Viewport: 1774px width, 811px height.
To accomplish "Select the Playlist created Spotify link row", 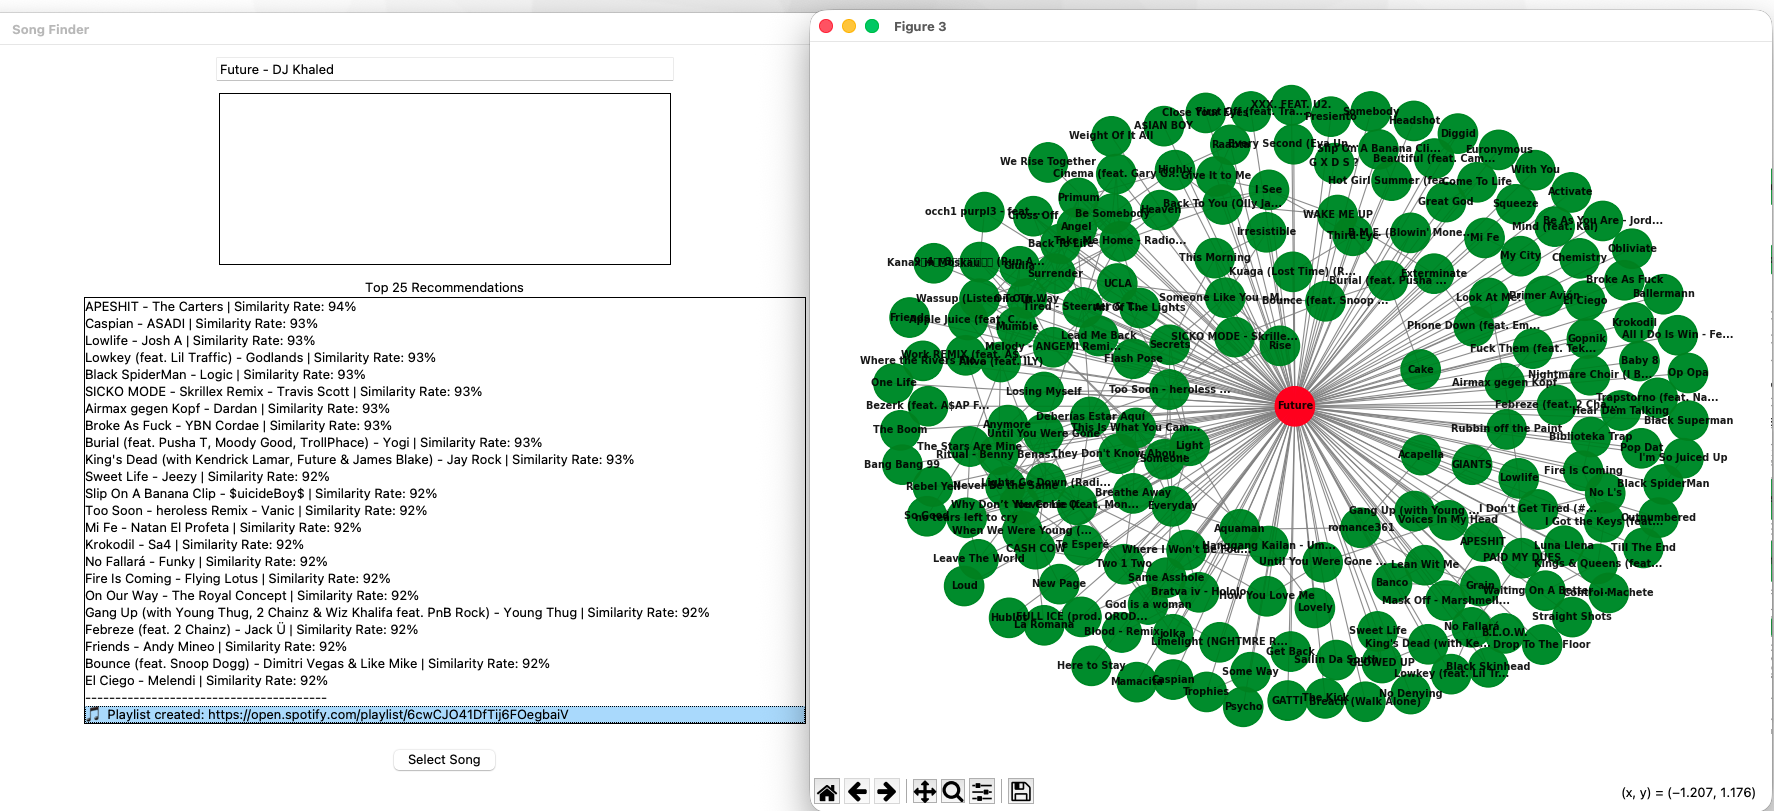I will 445,714.
